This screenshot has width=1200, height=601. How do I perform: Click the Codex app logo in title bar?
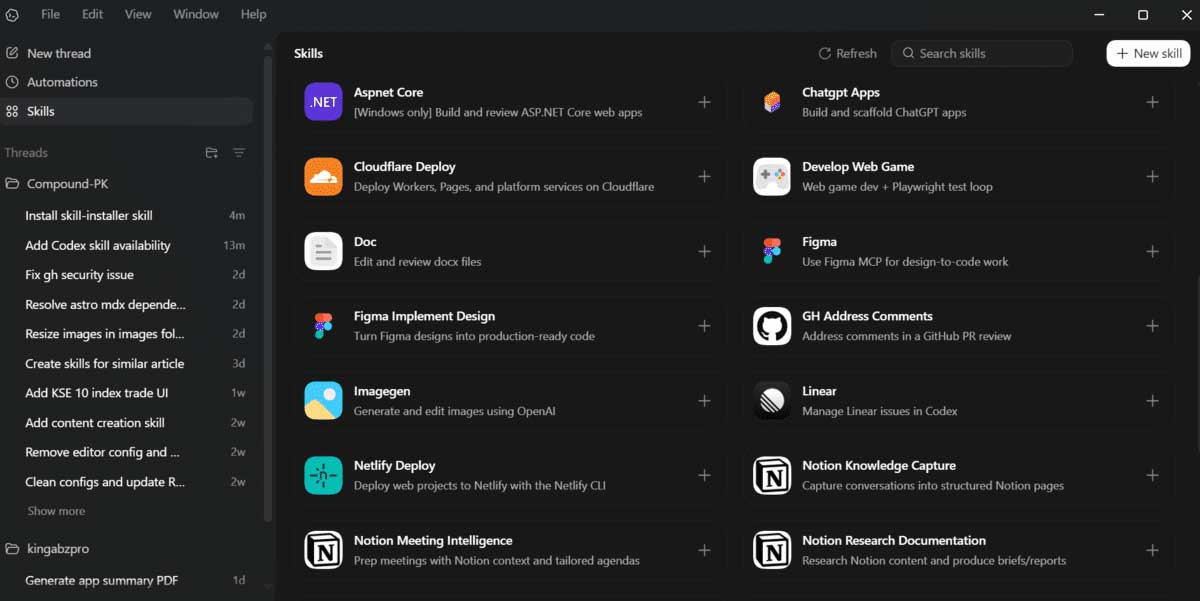(12, 15)
